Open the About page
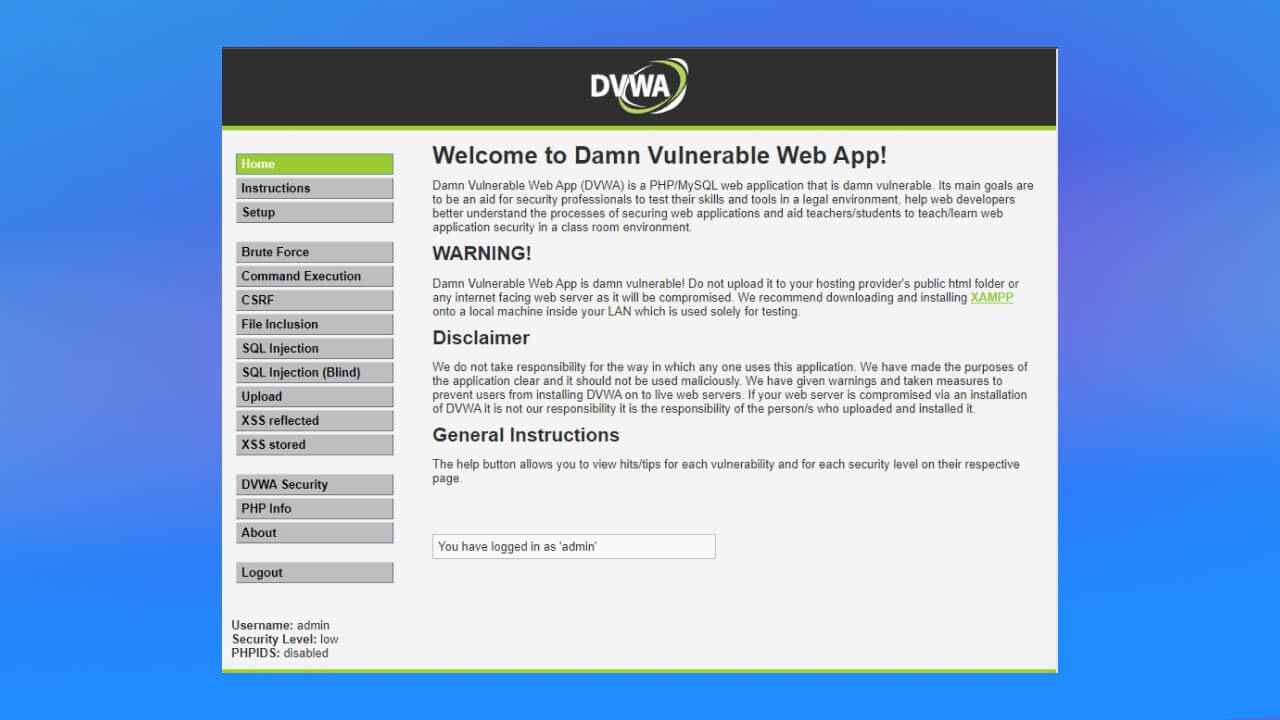Image resolution: width=1280 pixels, height=720 pixels. [315, 532]
